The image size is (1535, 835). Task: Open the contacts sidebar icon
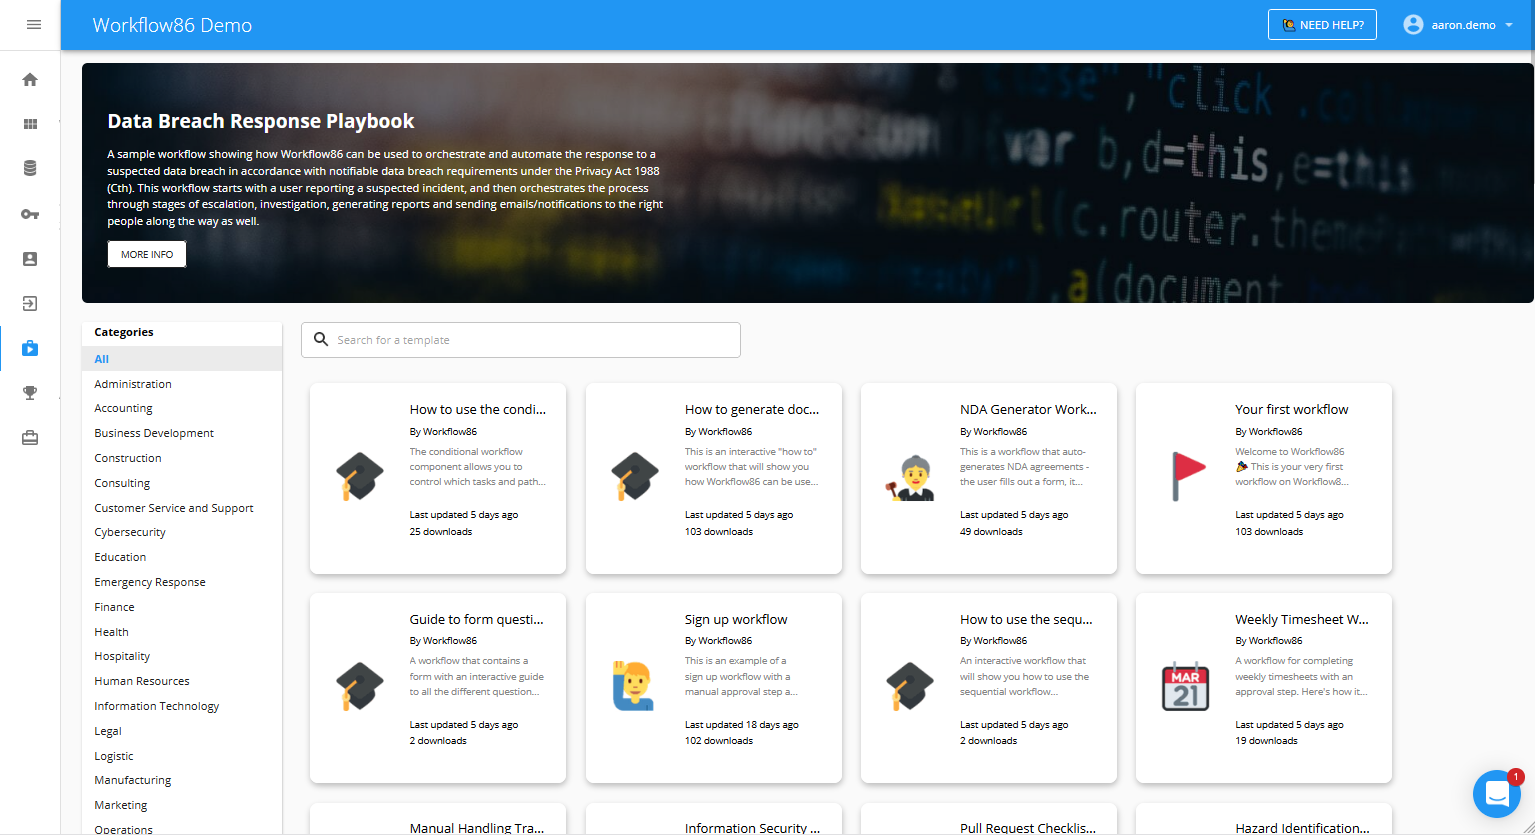coord(30,259)
